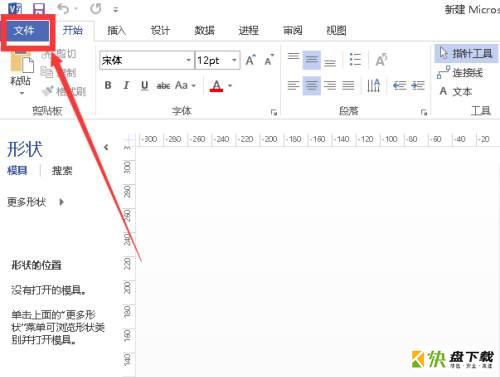The width and height of the screenshot is (500, 377).
Task: Click the text direction icon
Action: (x=373, y=86)
